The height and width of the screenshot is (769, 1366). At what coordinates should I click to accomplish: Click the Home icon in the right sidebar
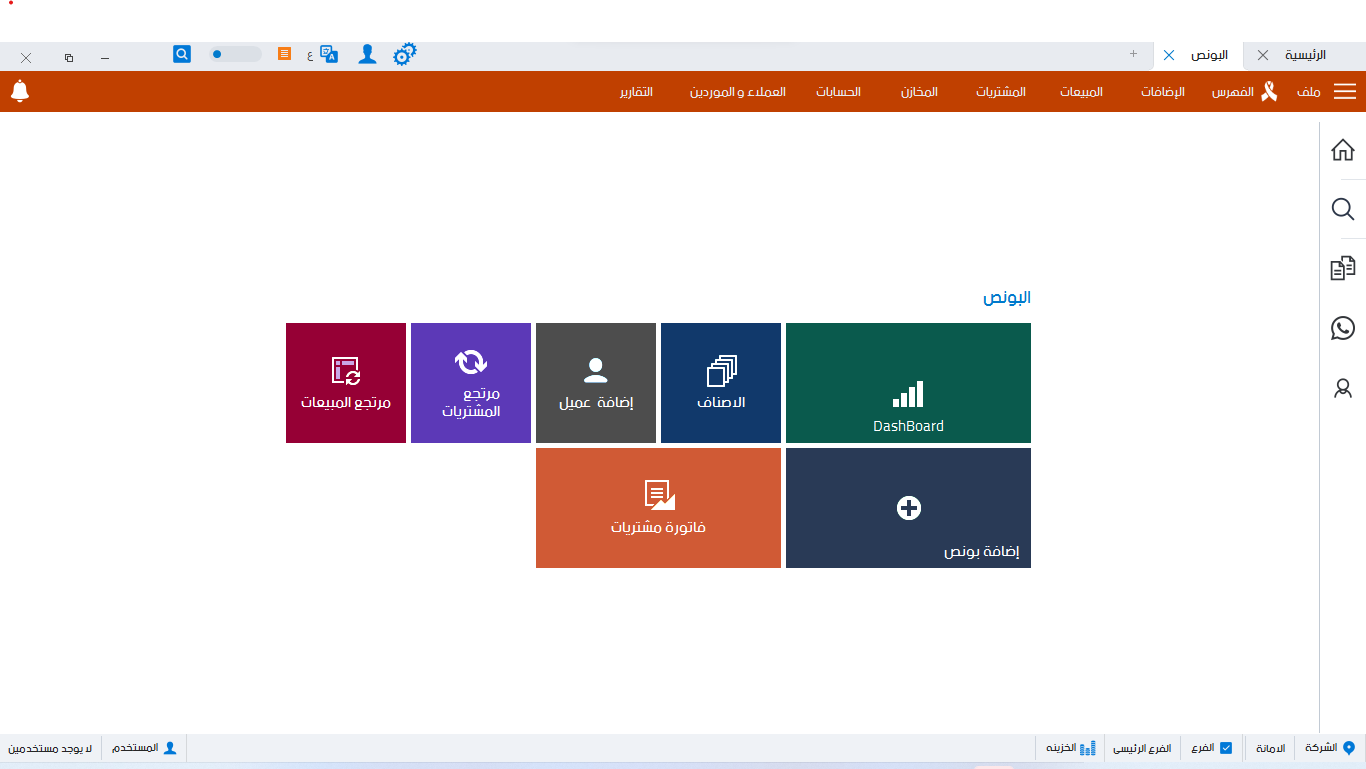1342,149
